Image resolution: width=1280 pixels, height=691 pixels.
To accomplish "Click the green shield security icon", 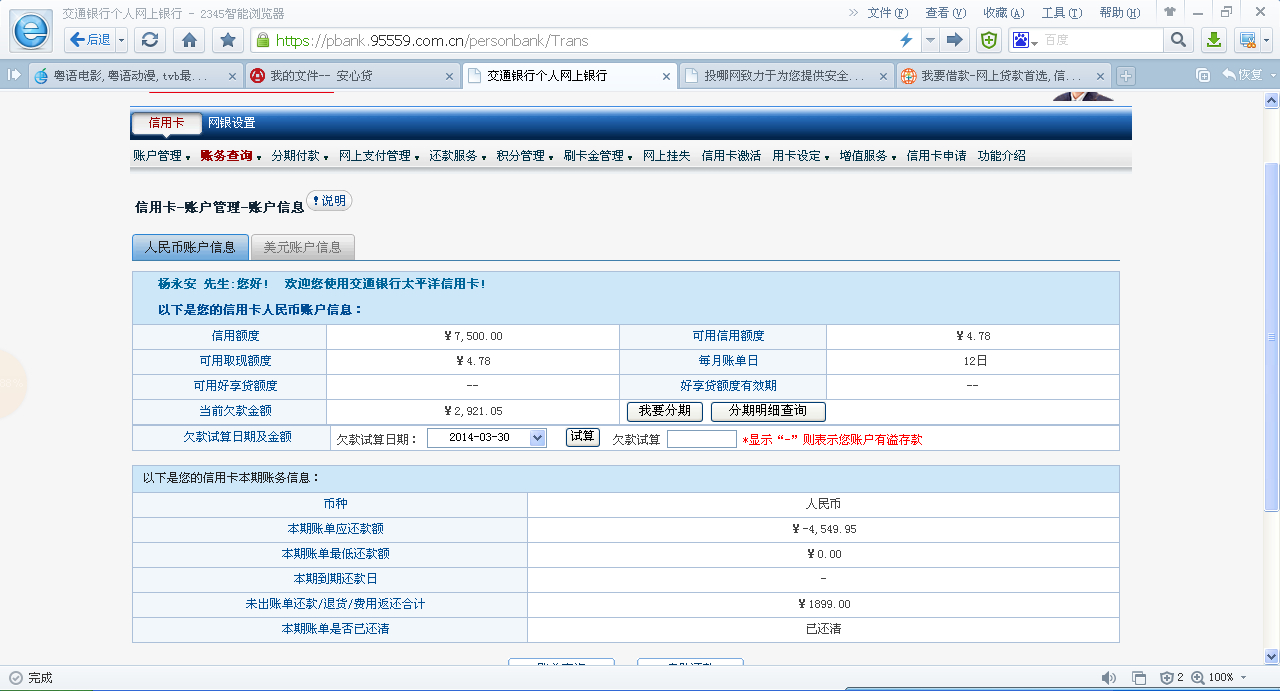I will 988,40.
